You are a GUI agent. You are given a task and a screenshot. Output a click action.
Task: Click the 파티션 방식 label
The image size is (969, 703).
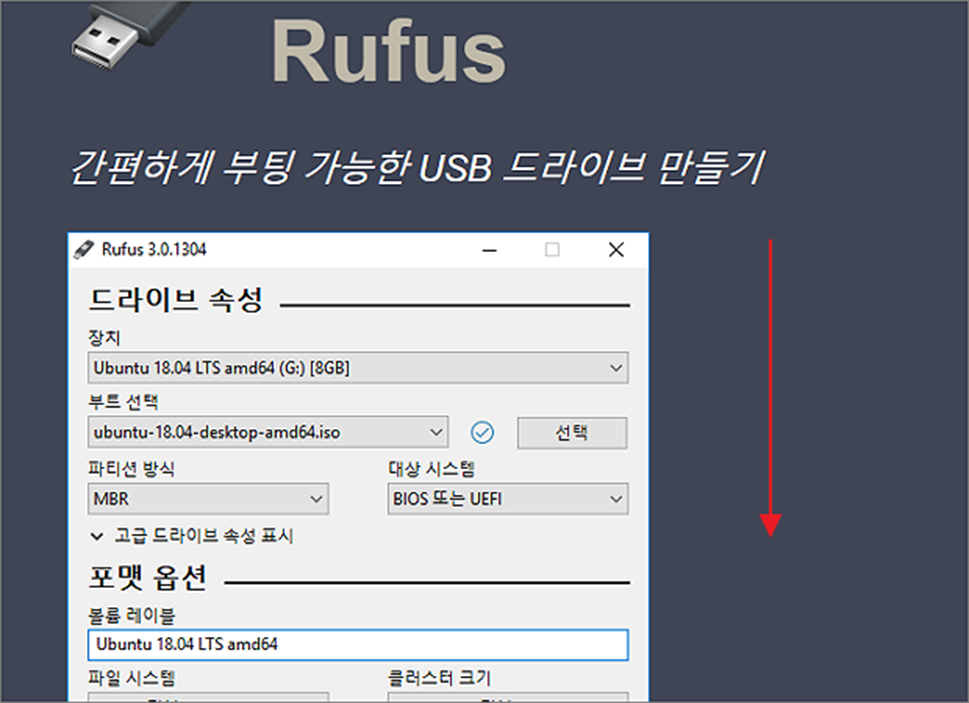(131, 469)
